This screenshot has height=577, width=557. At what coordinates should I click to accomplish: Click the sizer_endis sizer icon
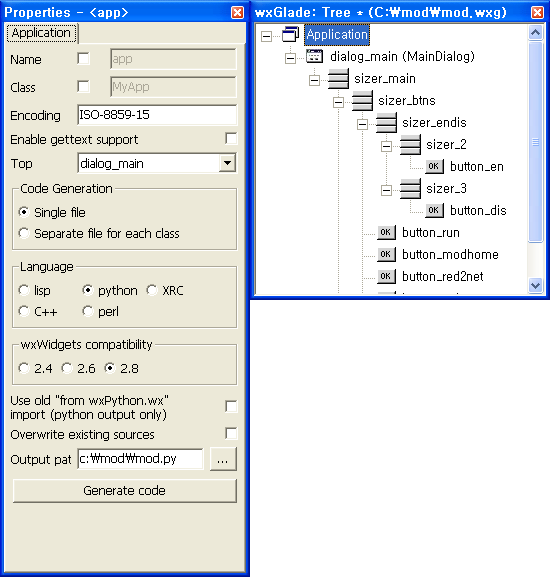[x=386, y=123]
